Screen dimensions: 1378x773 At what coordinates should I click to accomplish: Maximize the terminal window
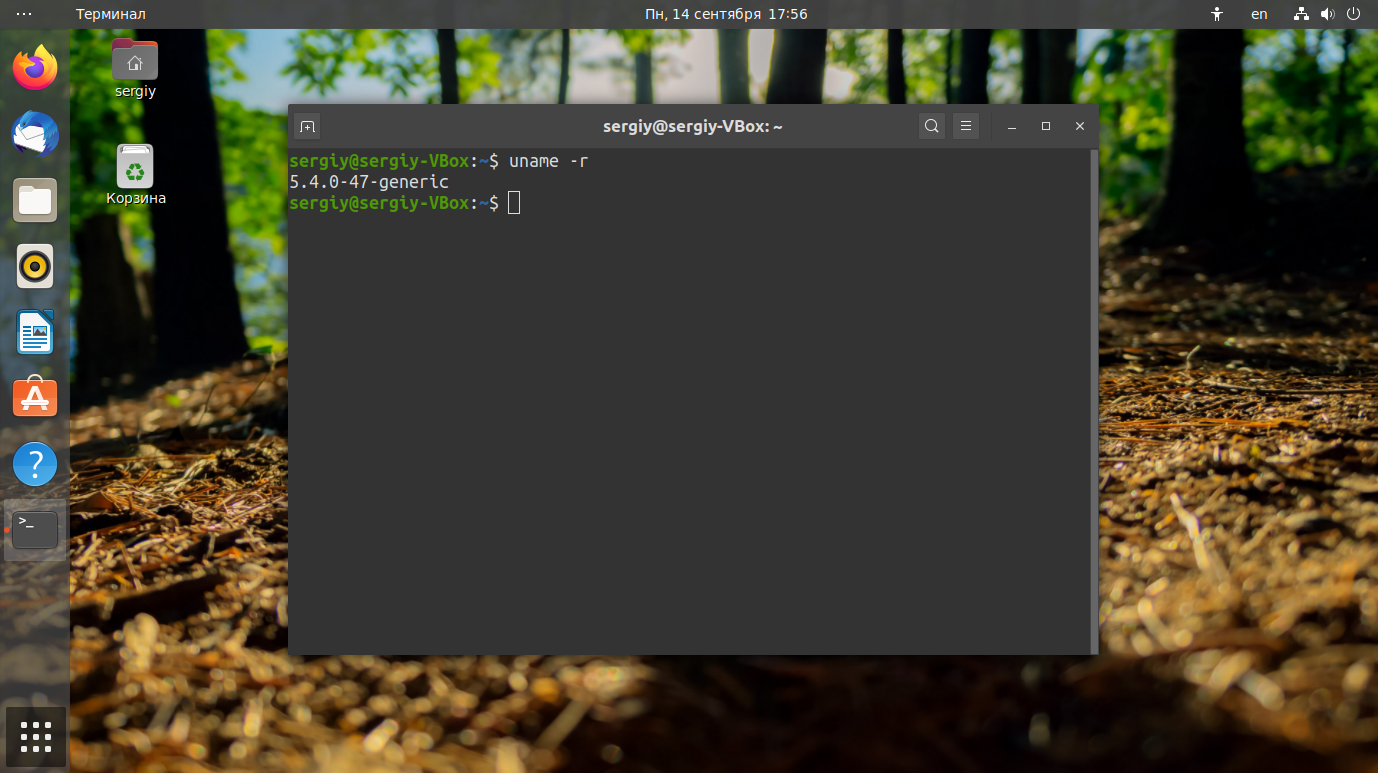click(1046, 126)
